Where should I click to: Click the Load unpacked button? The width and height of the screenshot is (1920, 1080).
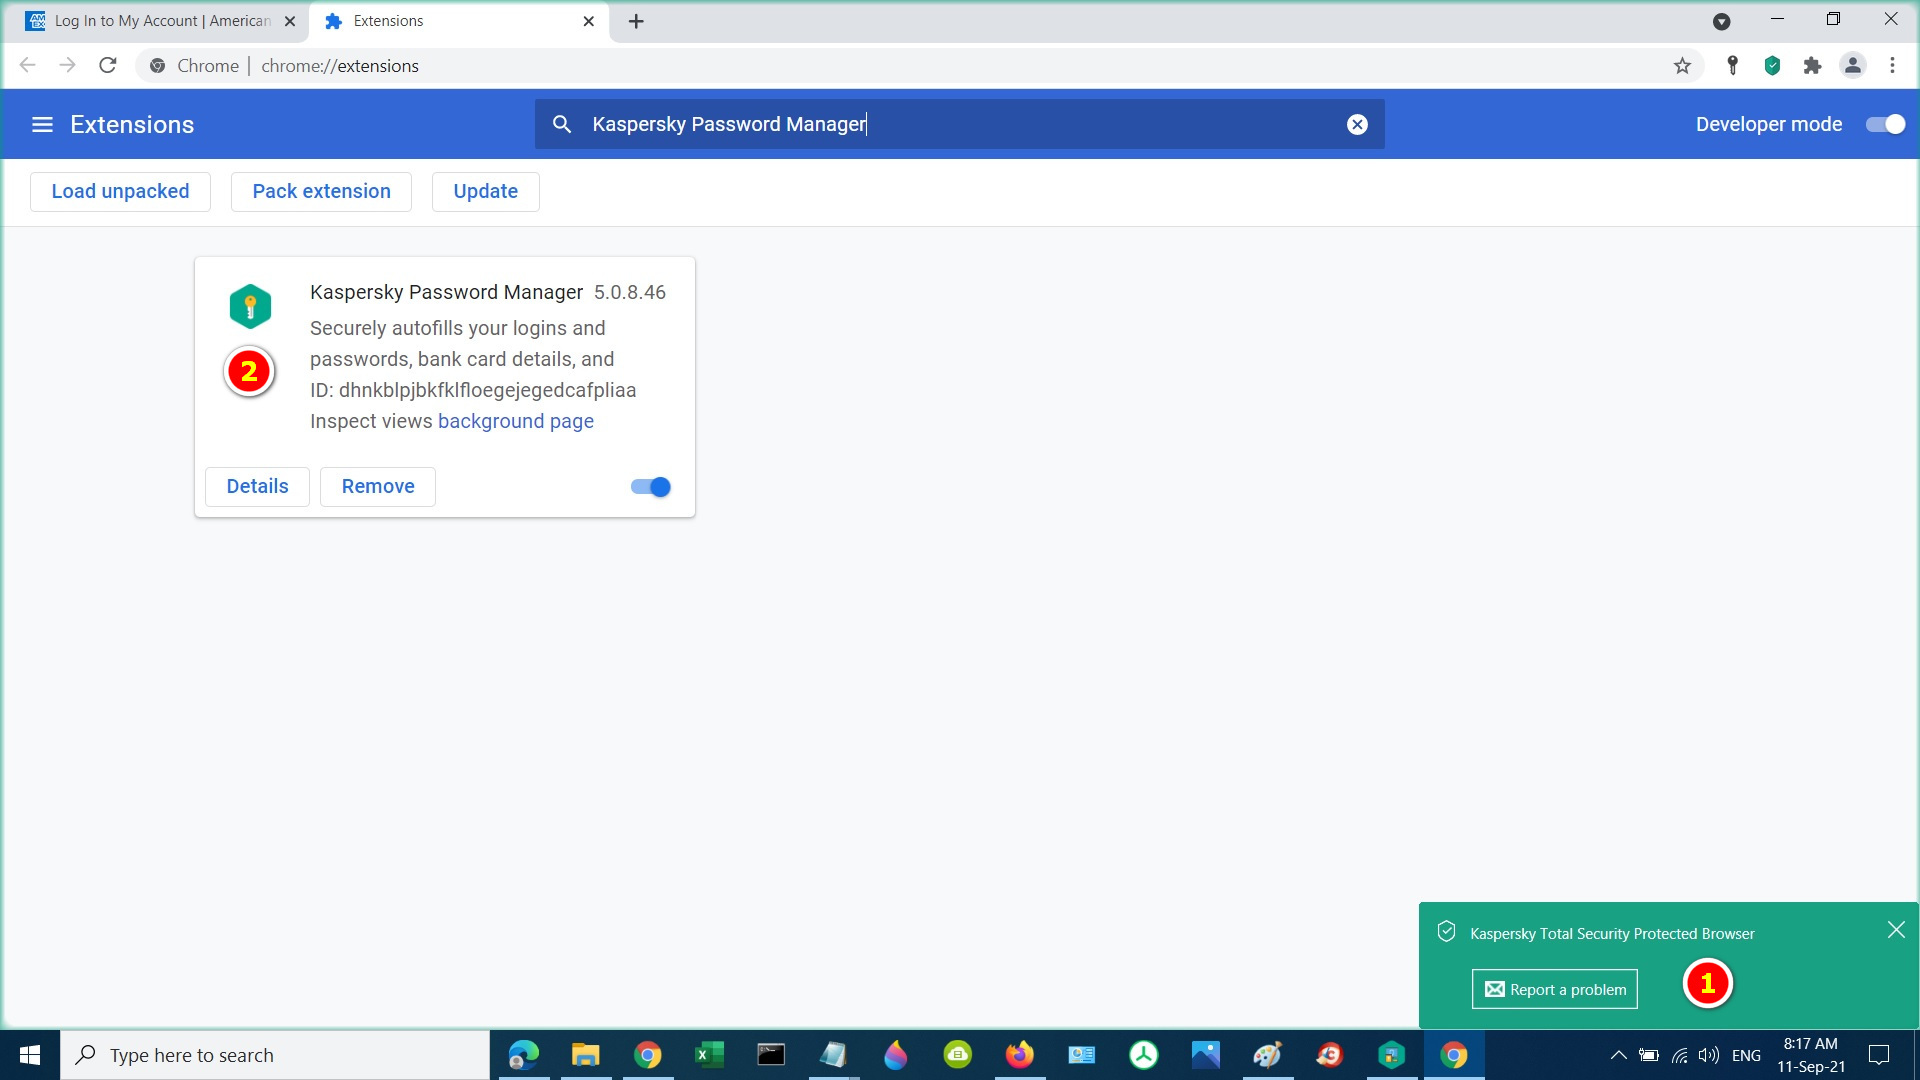point(120,192)
